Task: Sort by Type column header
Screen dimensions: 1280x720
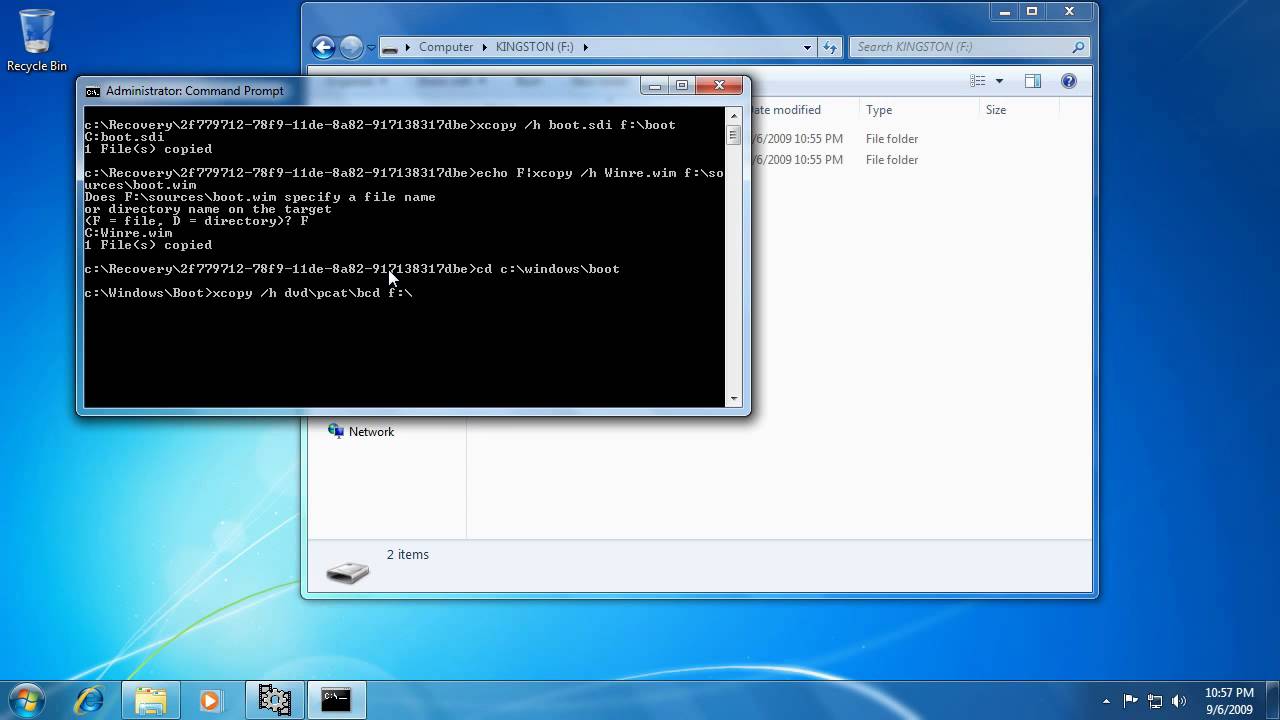Action: point(879,110)
